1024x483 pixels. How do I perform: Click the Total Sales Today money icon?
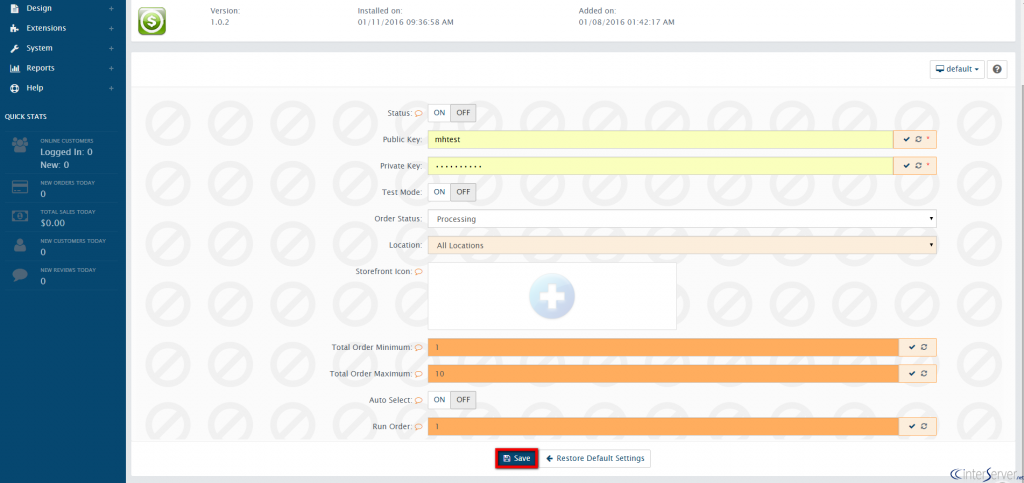coord(20,216)
